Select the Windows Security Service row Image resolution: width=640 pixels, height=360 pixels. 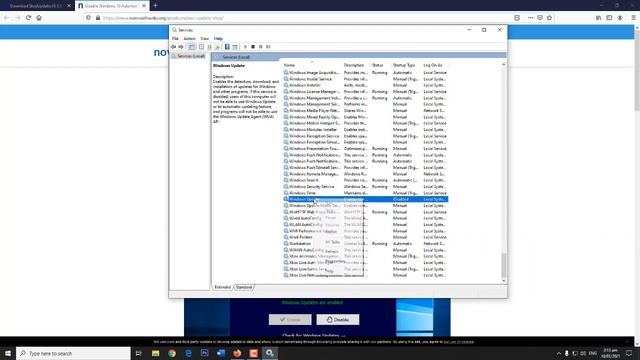point(365,187)
